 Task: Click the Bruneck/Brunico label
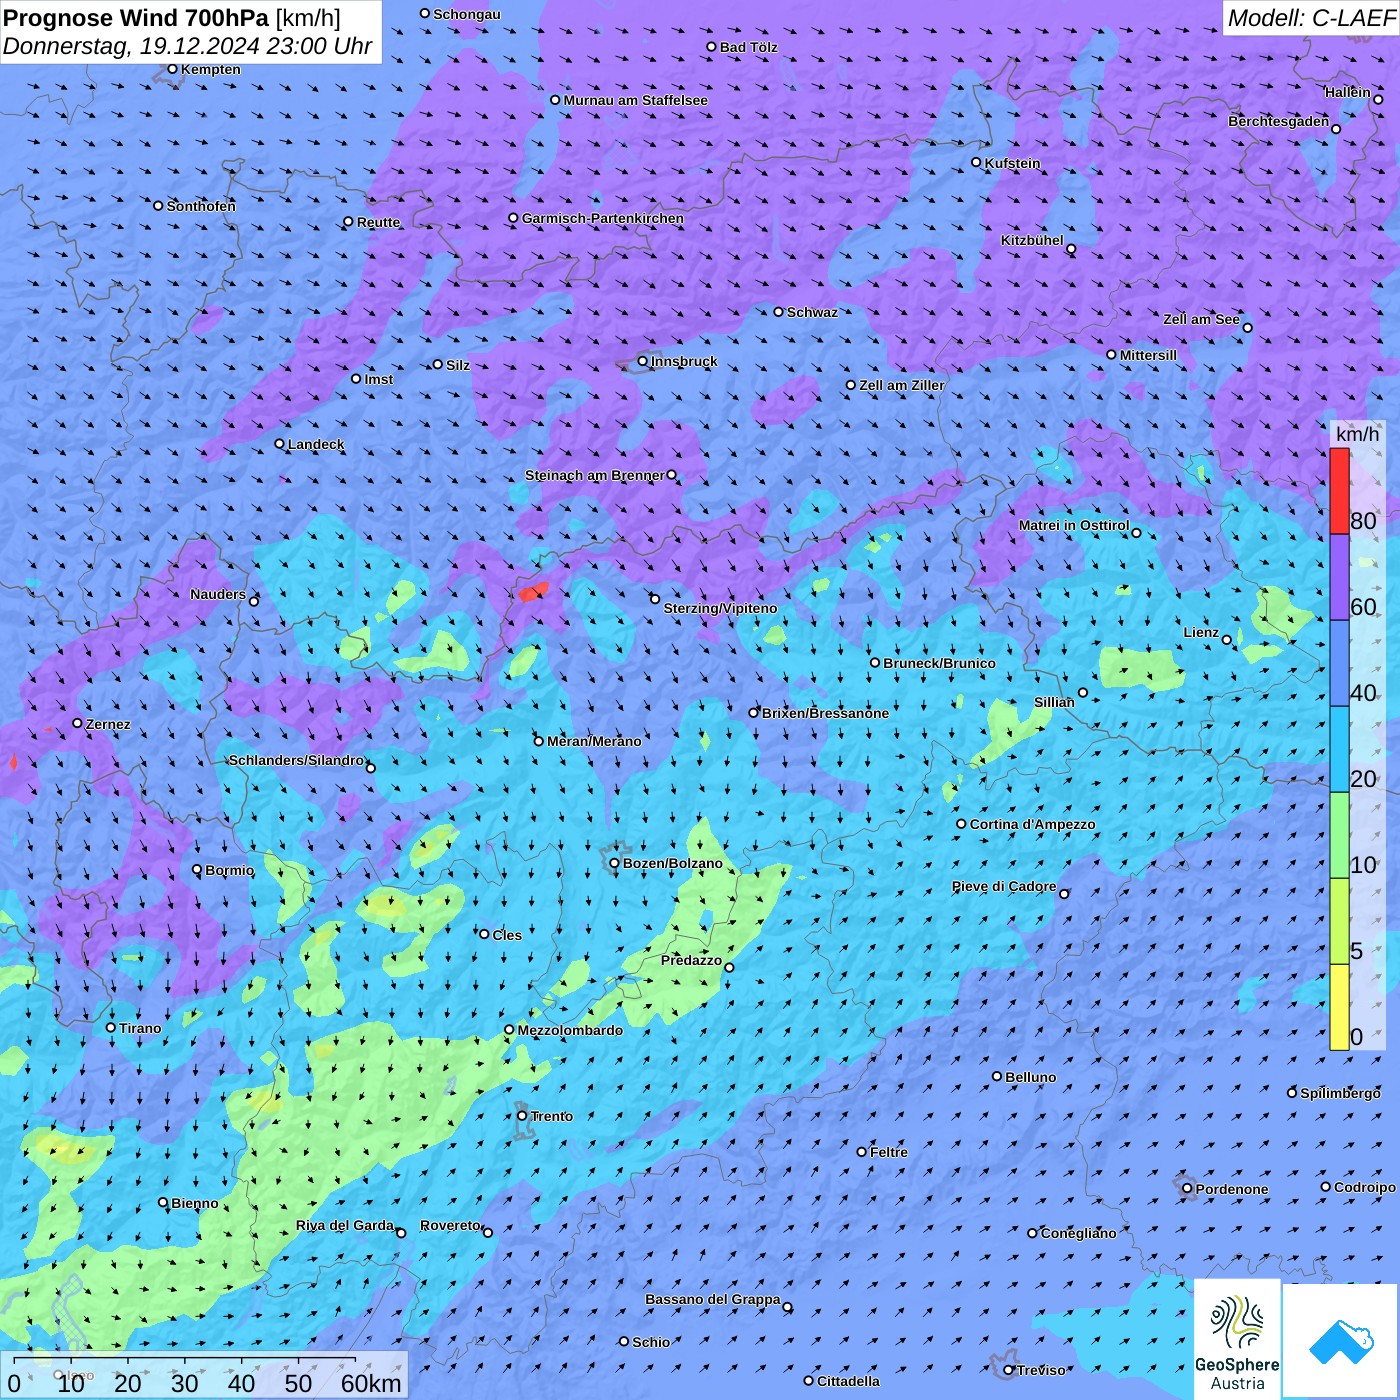tap(939, 663)
